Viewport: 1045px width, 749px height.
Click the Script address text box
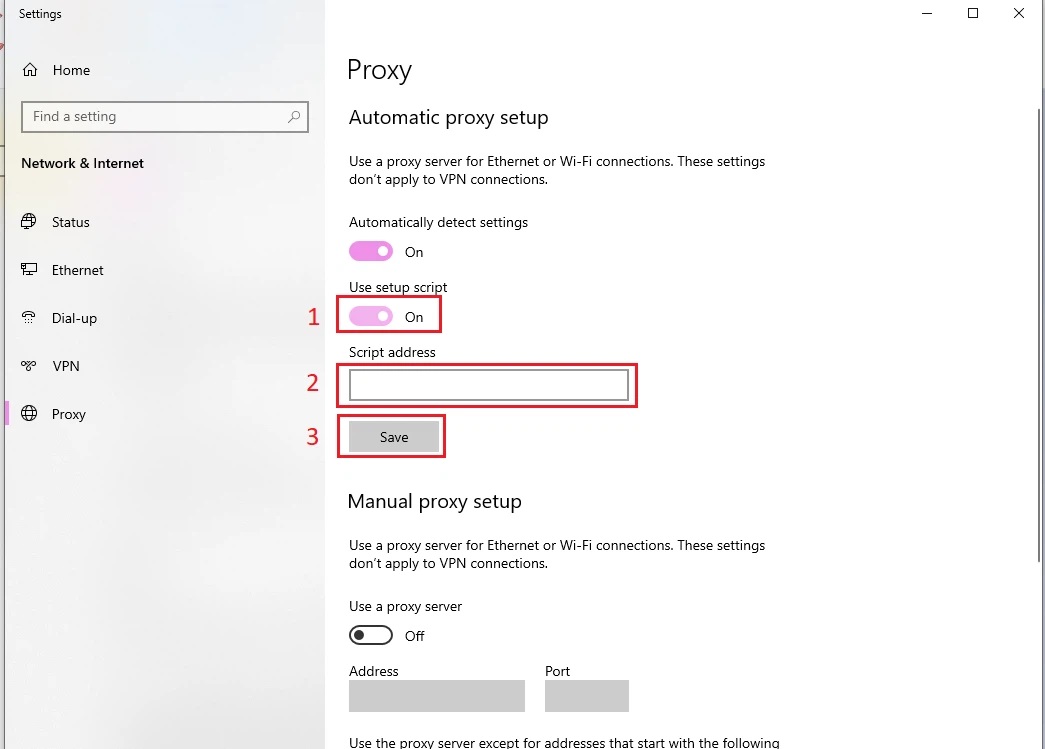click(x=489, y=385)
